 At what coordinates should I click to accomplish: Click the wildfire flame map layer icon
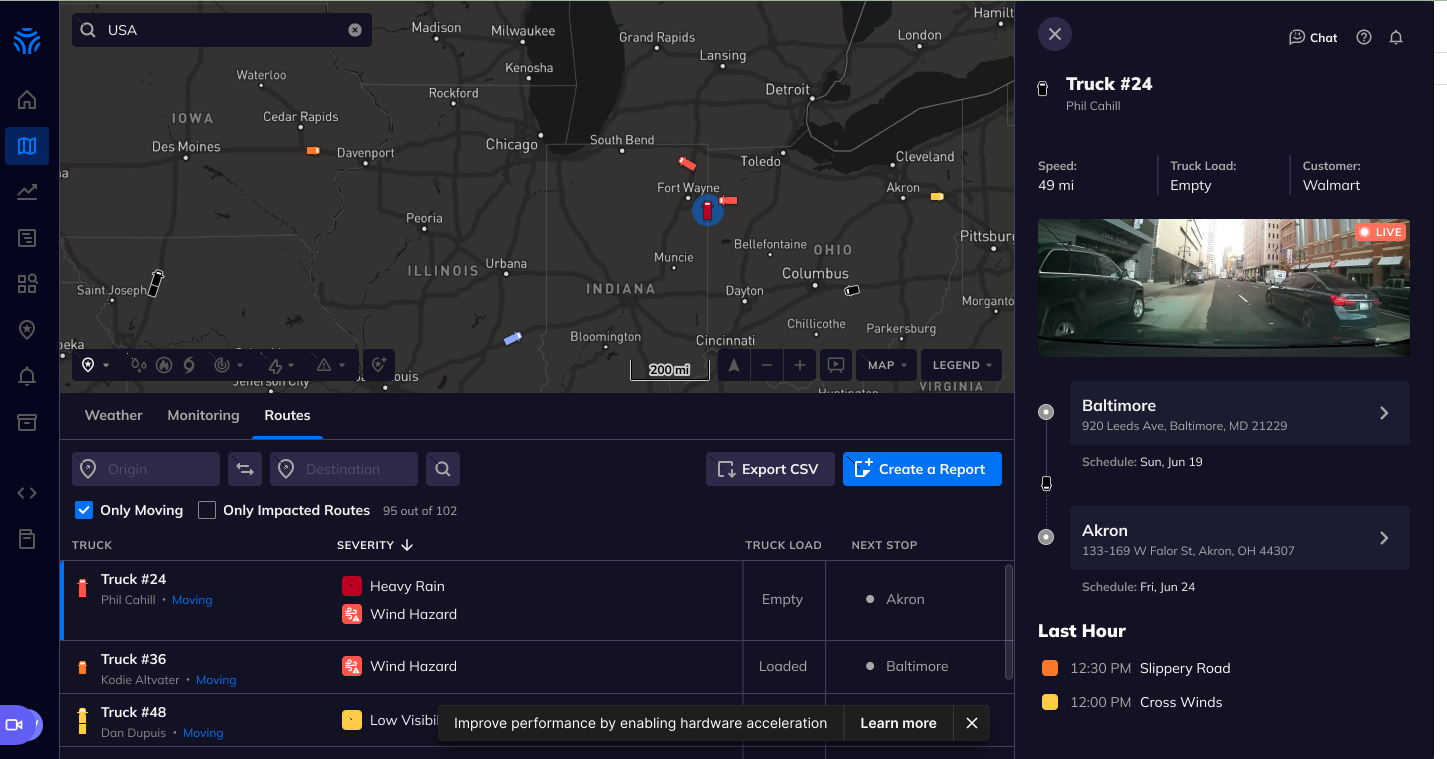[x=164, y=365]
